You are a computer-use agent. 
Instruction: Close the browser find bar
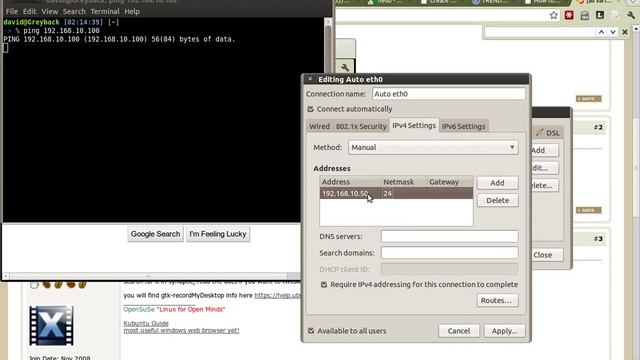point(625,32)
